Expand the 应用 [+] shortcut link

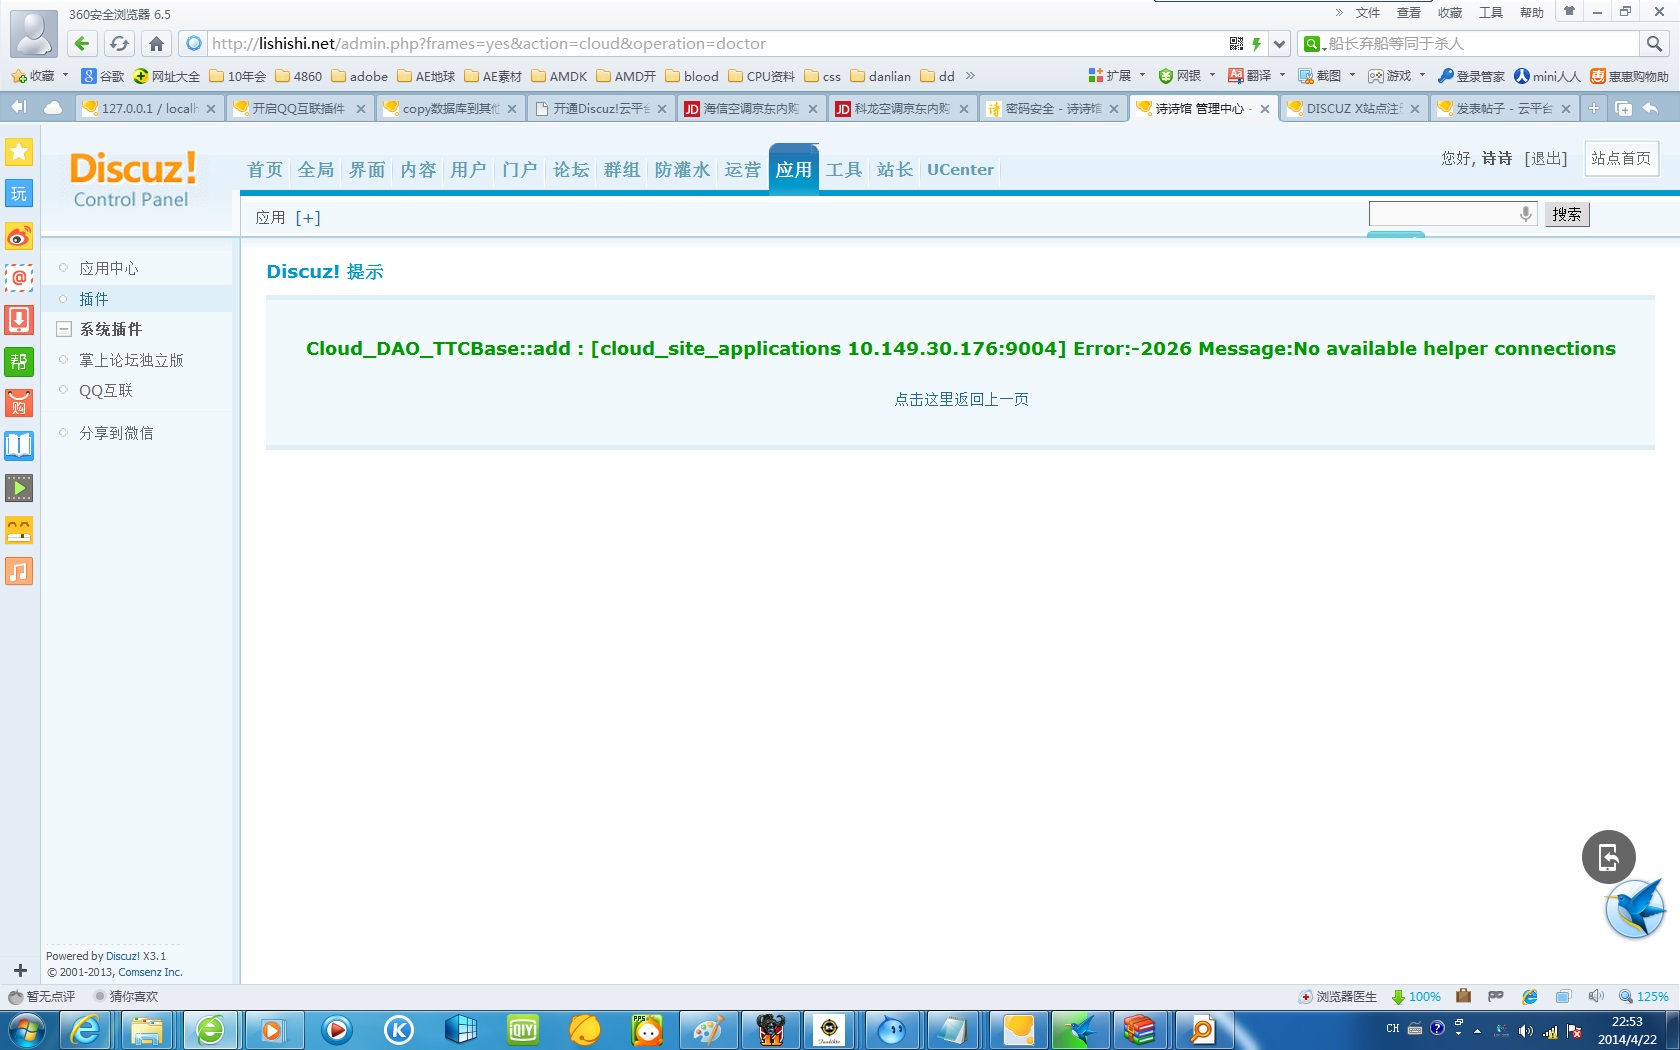(x=308, y=217)
